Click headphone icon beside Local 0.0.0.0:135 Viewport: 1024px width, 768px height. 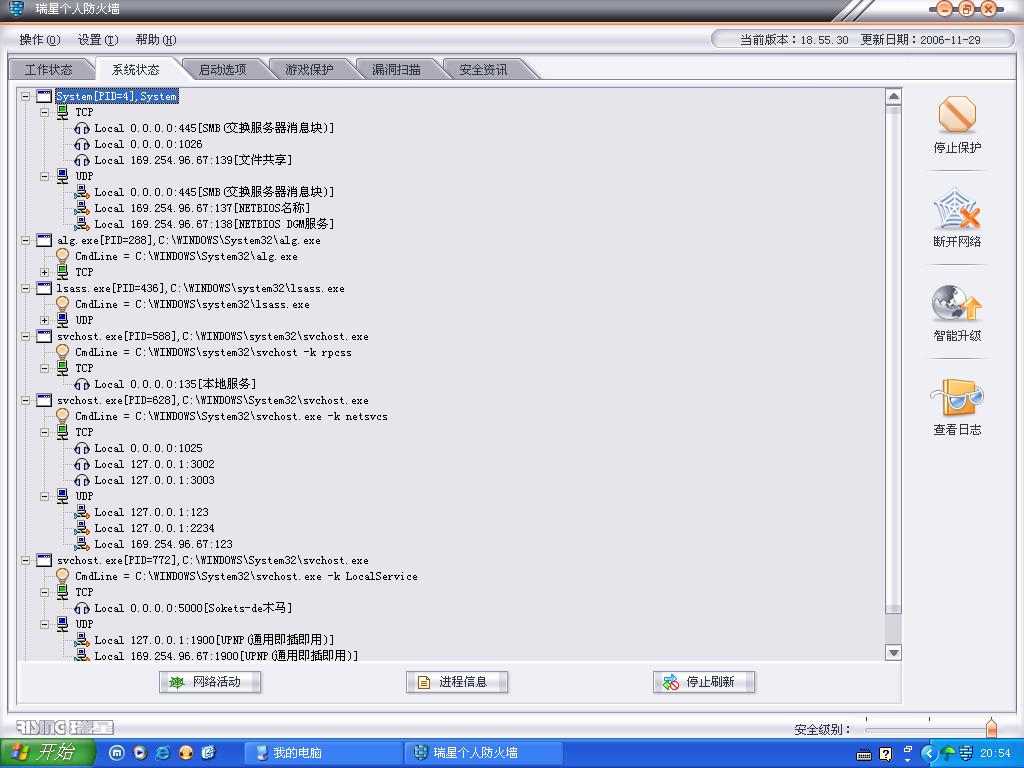(82, 384)
